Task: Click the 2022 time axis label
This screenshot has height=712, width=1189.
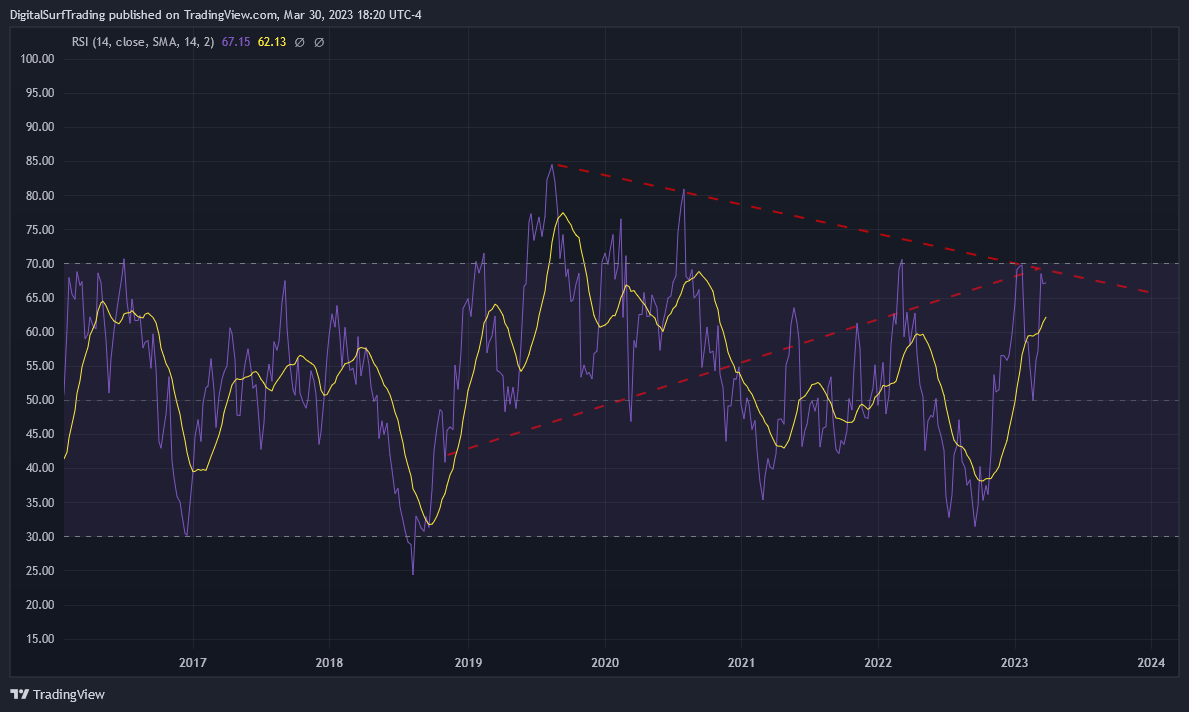Action: click(x=878, y=663)
